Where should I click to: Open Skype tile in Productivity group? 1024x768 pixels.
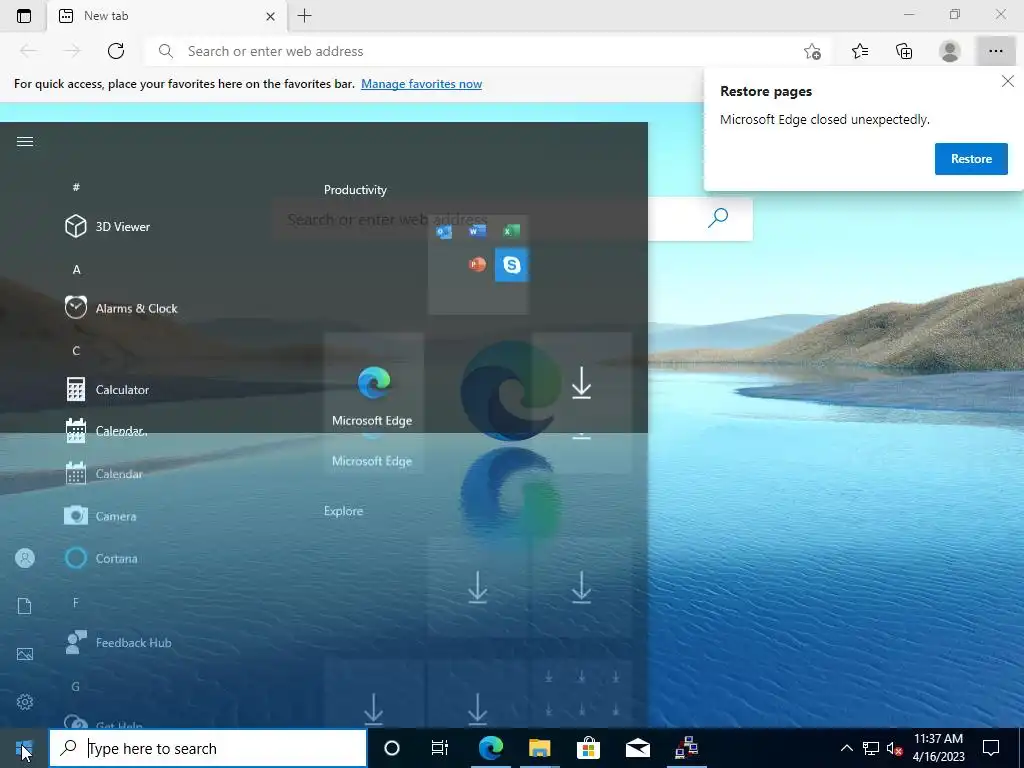[511, 264]
